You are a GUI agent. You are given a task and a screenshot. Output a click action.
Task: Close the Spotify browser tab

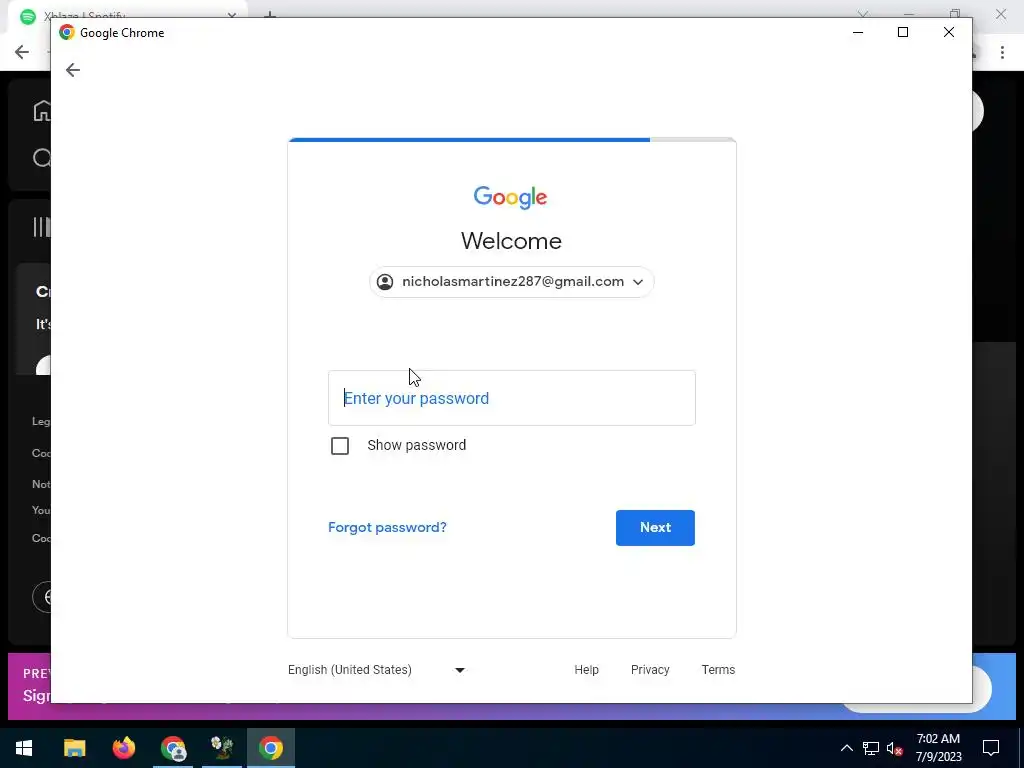click(232, 14)
